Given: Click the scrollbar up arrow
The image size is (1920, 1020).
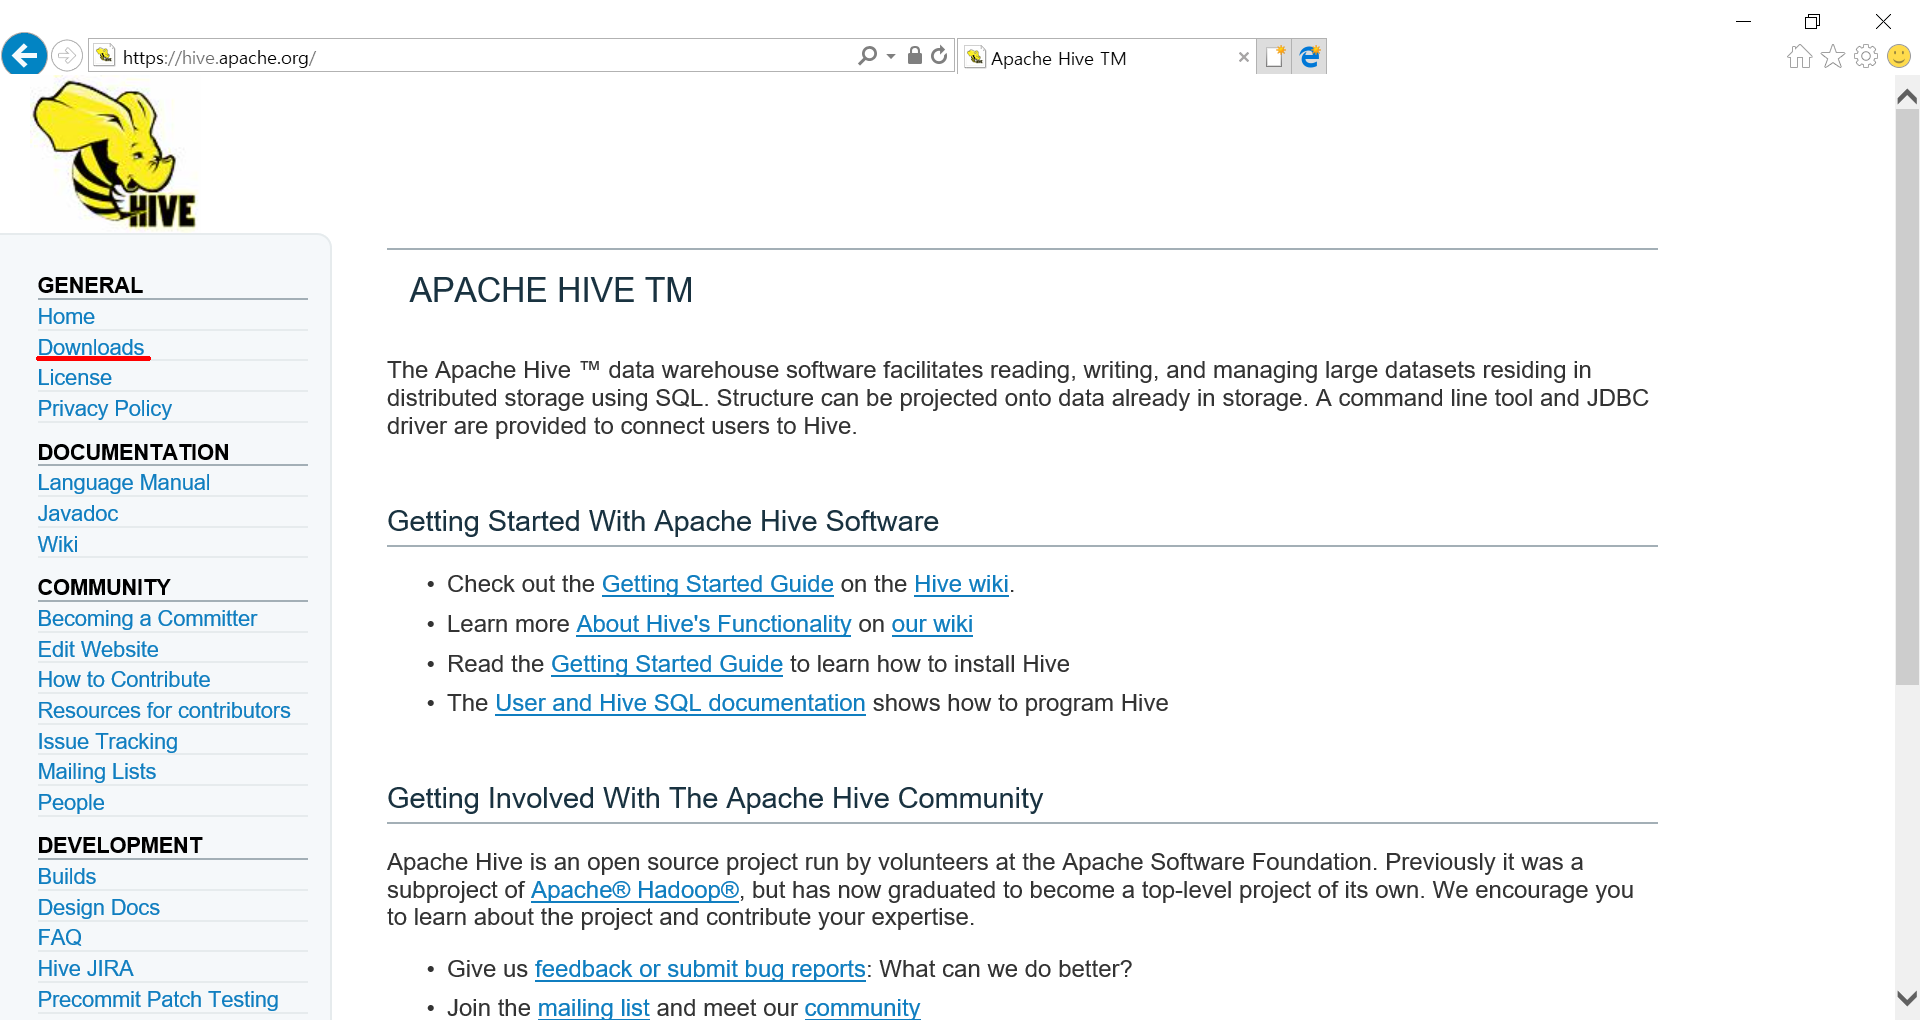Looking at the screenshot, I should pyautogui.click(x=1907, y=97).
